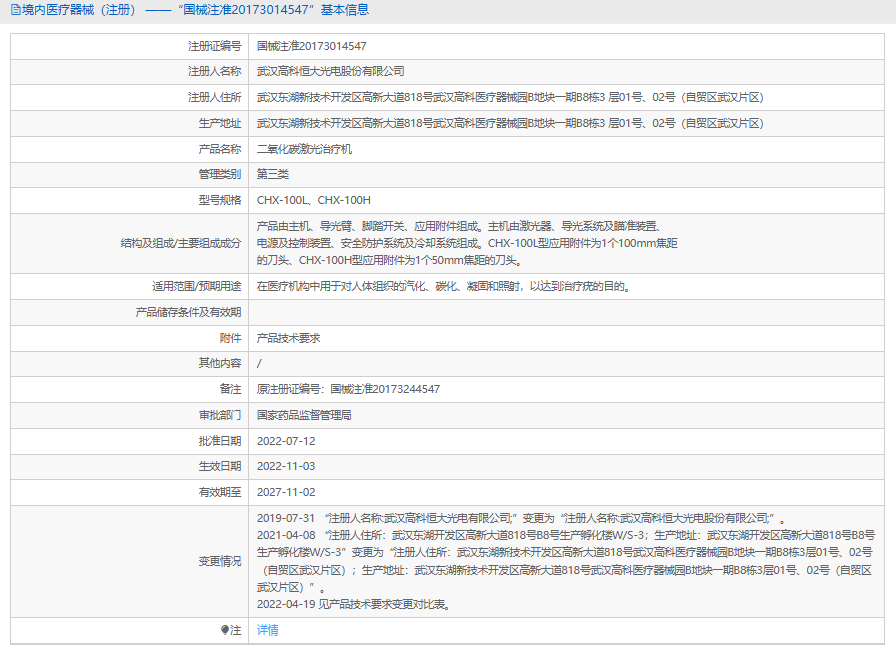896x653 pixels.
Task: Select 原注册证编号：国械注准20173244547
Action: 349,389
